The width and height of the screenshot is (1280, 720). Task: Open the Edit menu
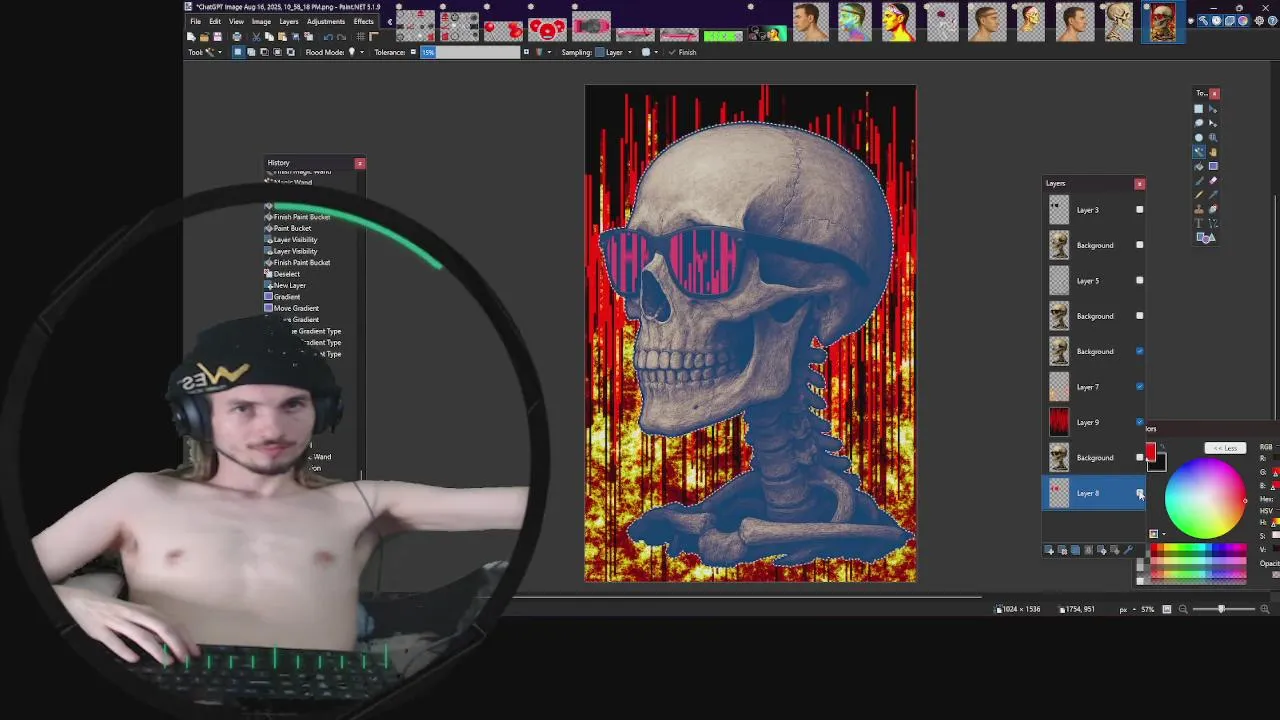point(215,21)
